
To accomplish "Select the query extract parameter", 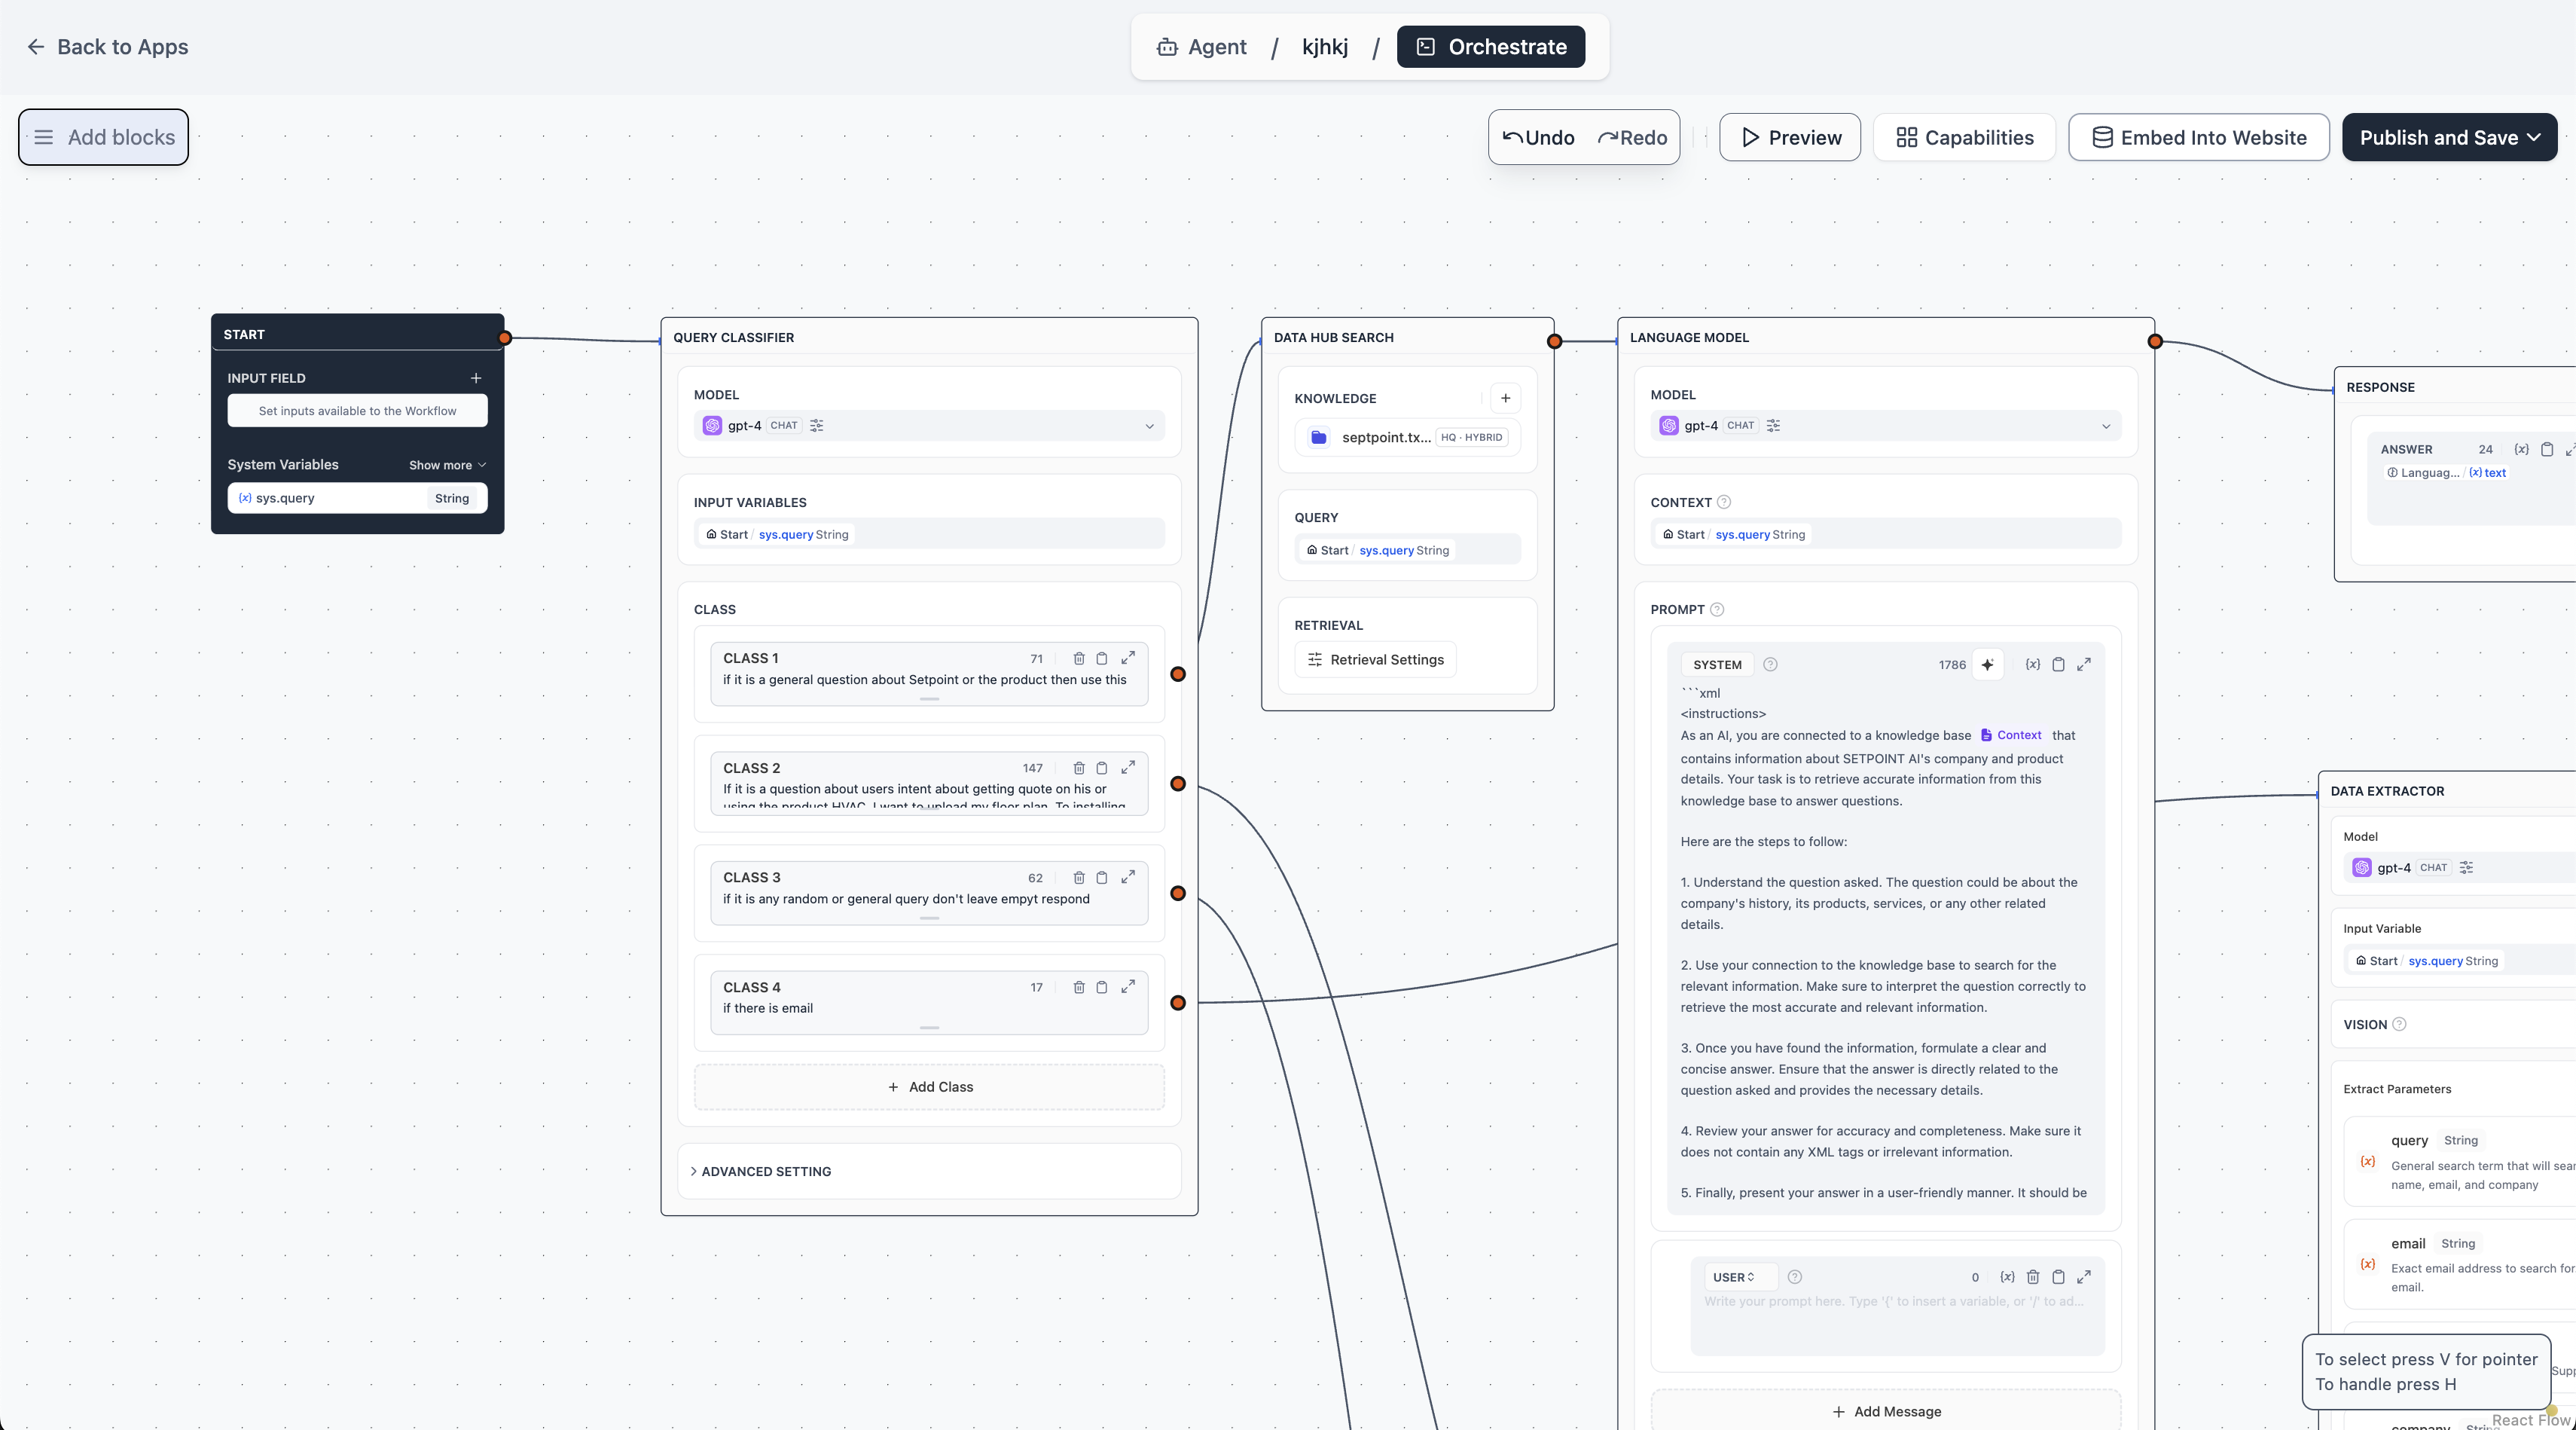I will [2459, 1160].
